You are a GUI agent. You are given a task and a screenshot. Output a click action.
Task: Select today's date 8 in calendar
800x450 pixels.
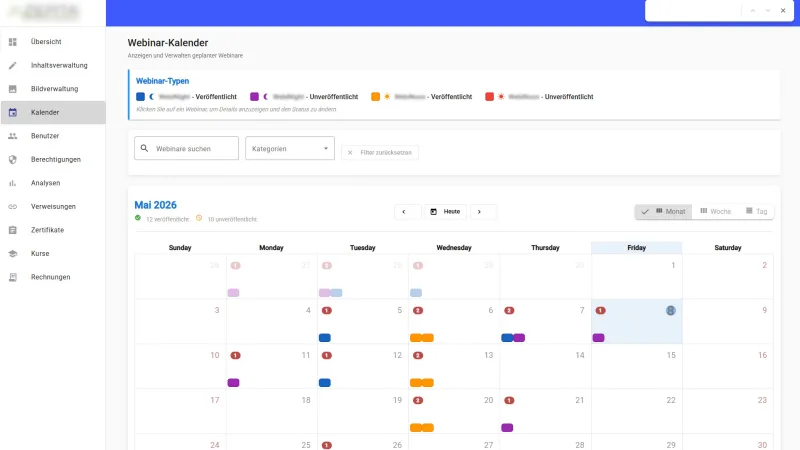670,310
